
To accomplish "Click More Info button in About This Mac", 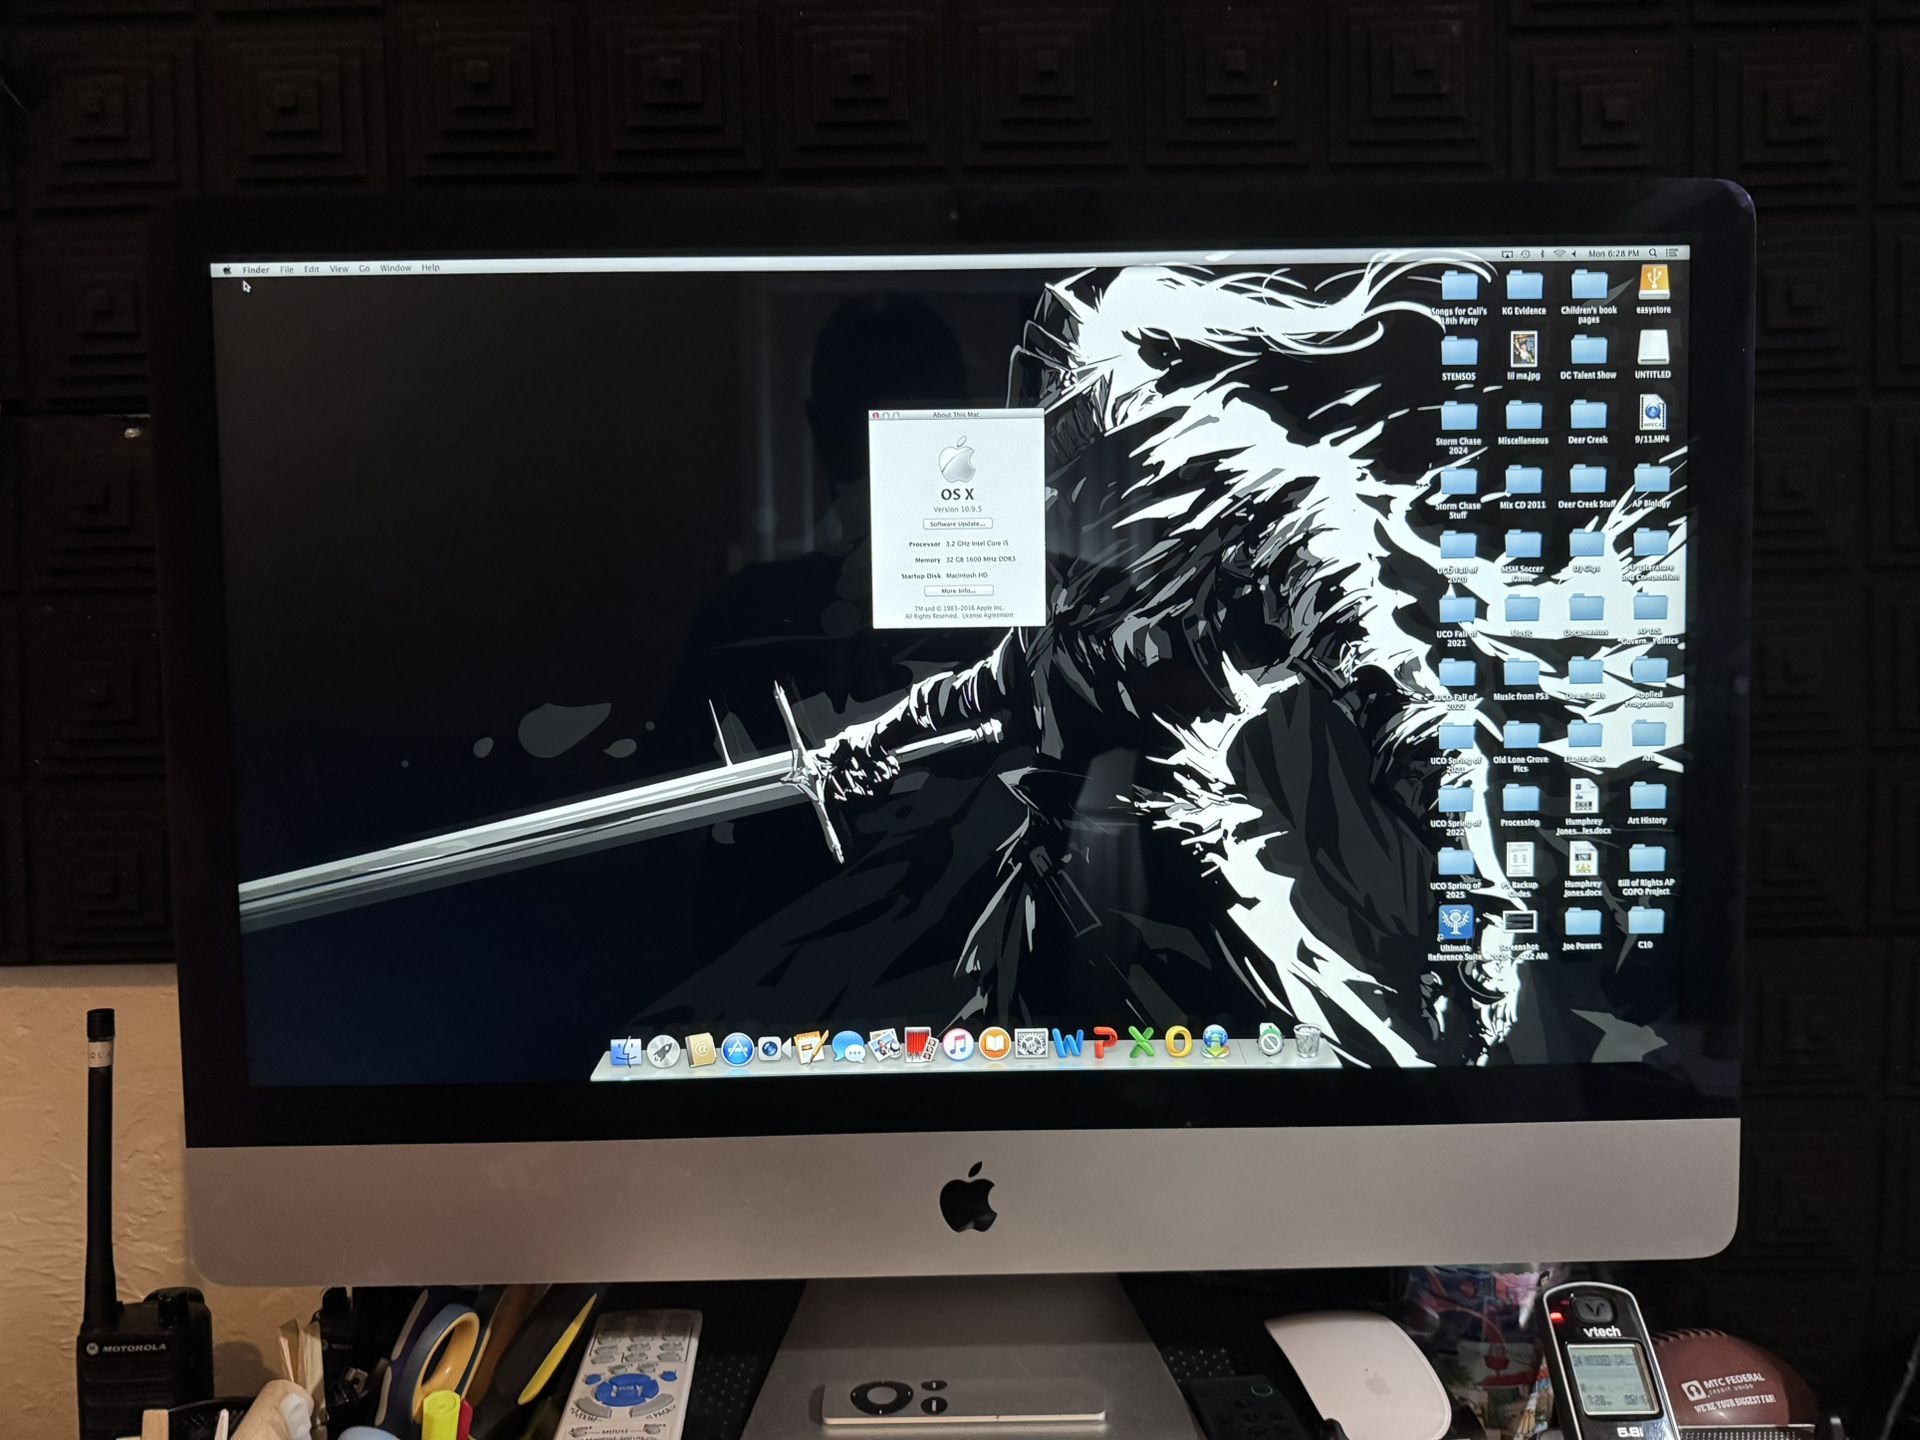I will click(x=957, y=591).
